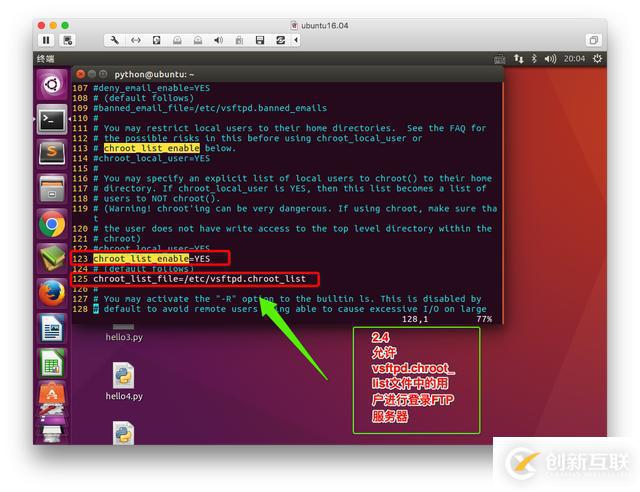The image size is (640, 492).
Task: Click line 109 banned_email_file text
Action: click(x=210, y=108)
